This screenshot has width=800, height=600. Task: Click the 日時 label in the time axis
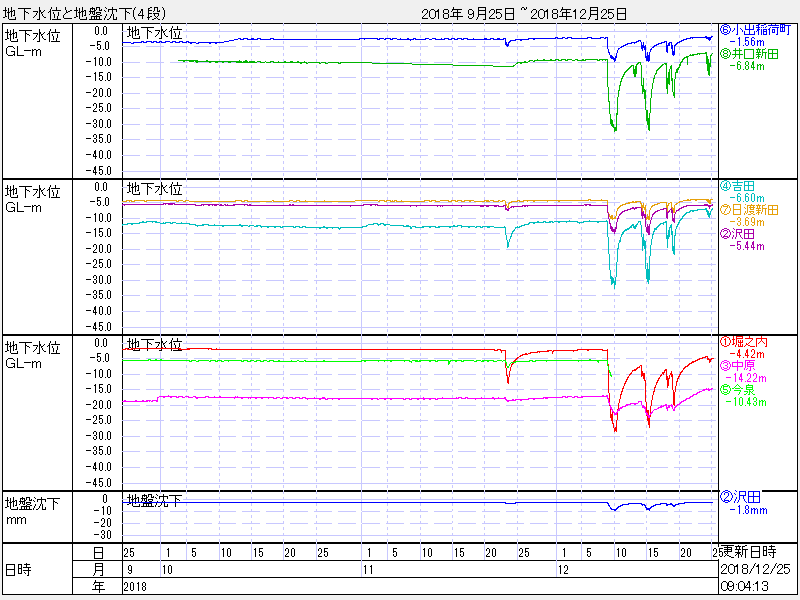pyautogui.click(x=18, y=569)
